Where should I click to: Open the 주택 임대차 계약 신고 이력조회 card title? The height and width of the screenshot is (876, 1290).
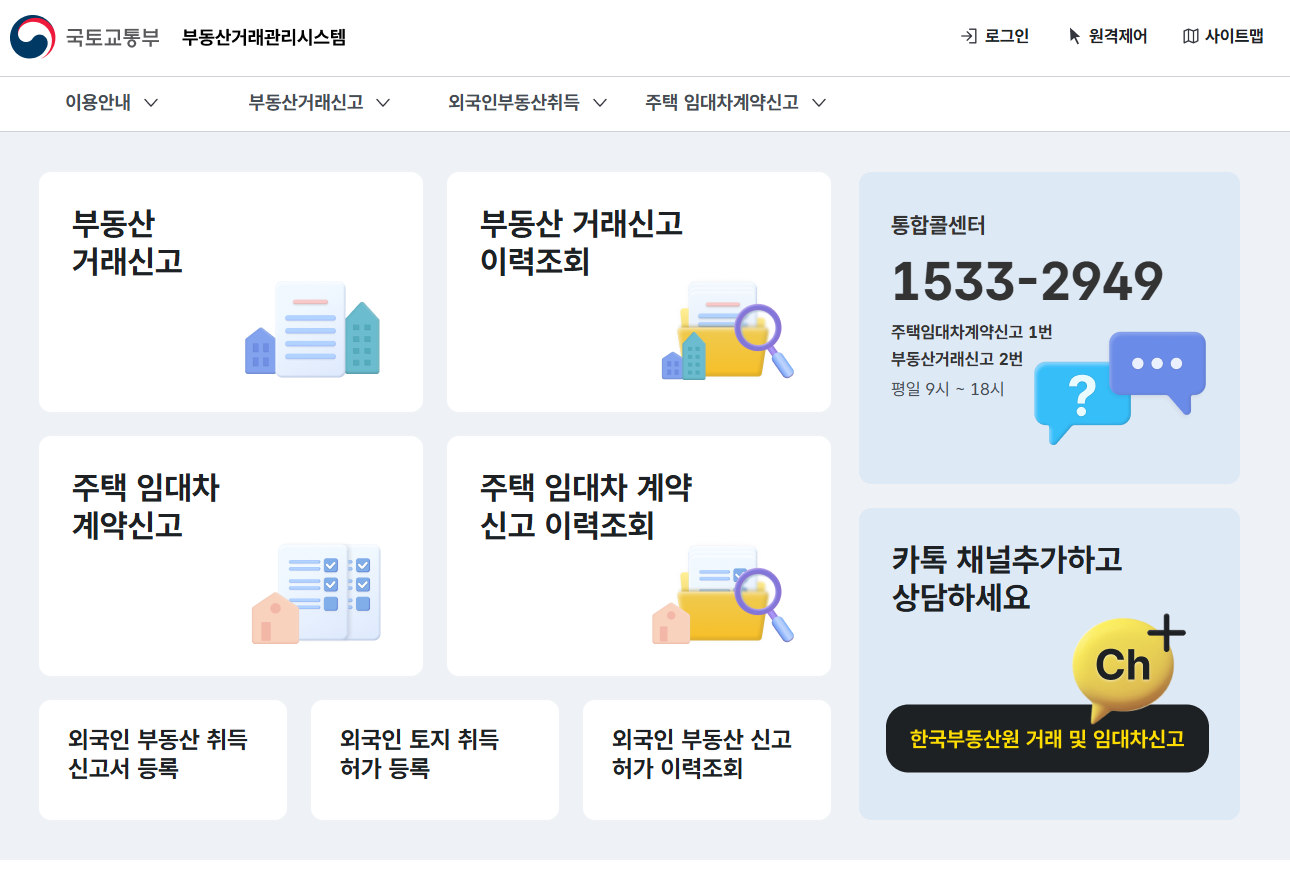click(x=586, y=506)
